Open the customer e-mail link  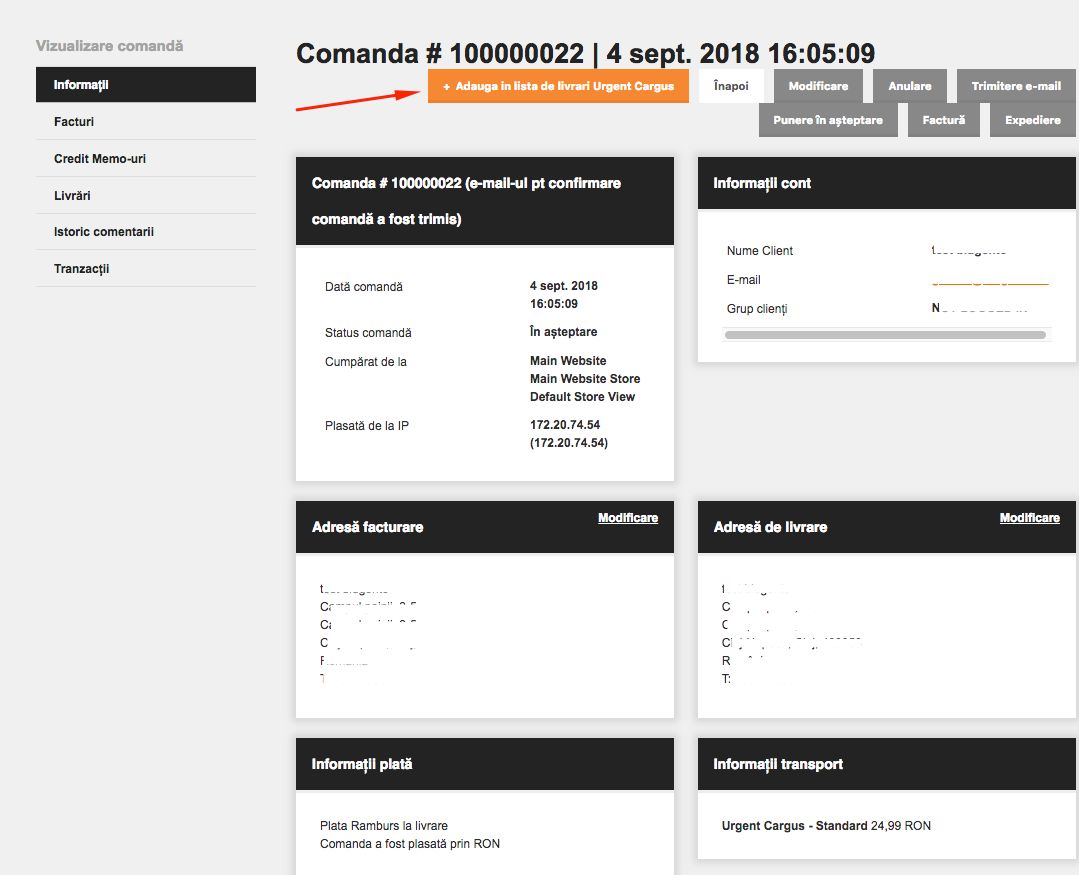coord(990,281)
